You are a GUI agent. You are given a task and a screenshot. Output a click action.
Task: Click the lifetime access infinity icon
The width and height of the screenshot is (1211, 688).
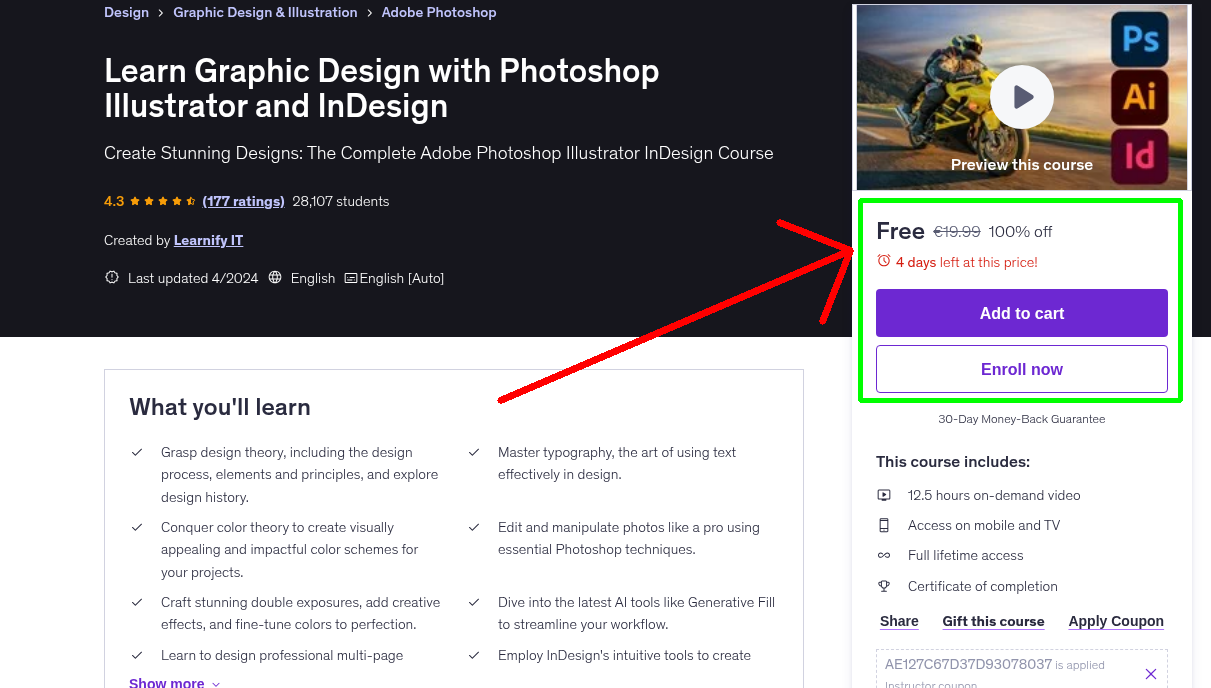point(885,555)
